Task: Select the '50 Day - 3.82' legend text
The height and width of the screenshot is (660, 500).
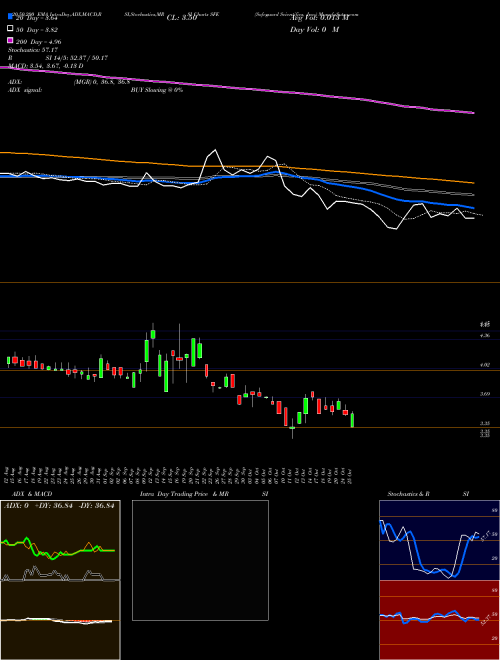Action: [37, 30]
